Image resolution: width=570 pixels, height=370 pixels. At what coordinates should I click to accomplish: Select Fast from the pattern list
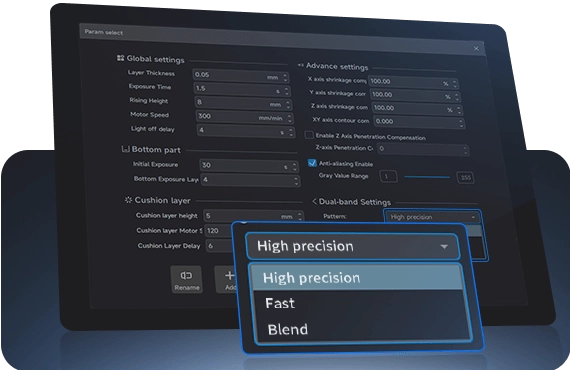(280, 303)
